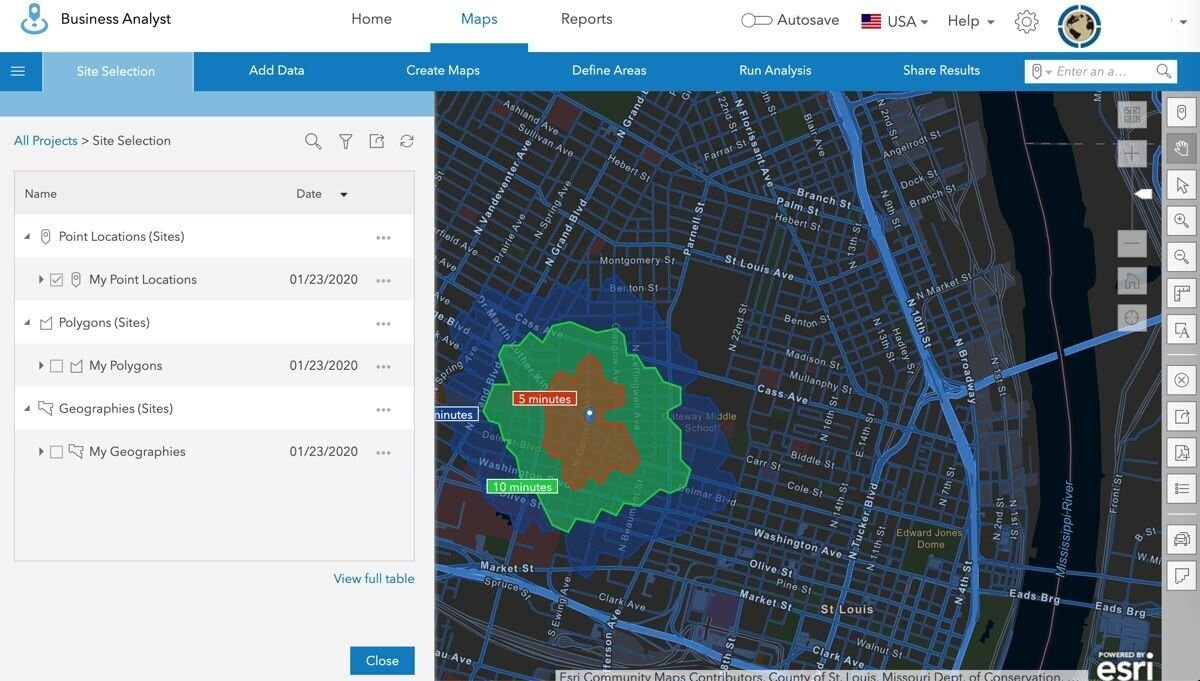Click the export project icon beside filter

376,141
